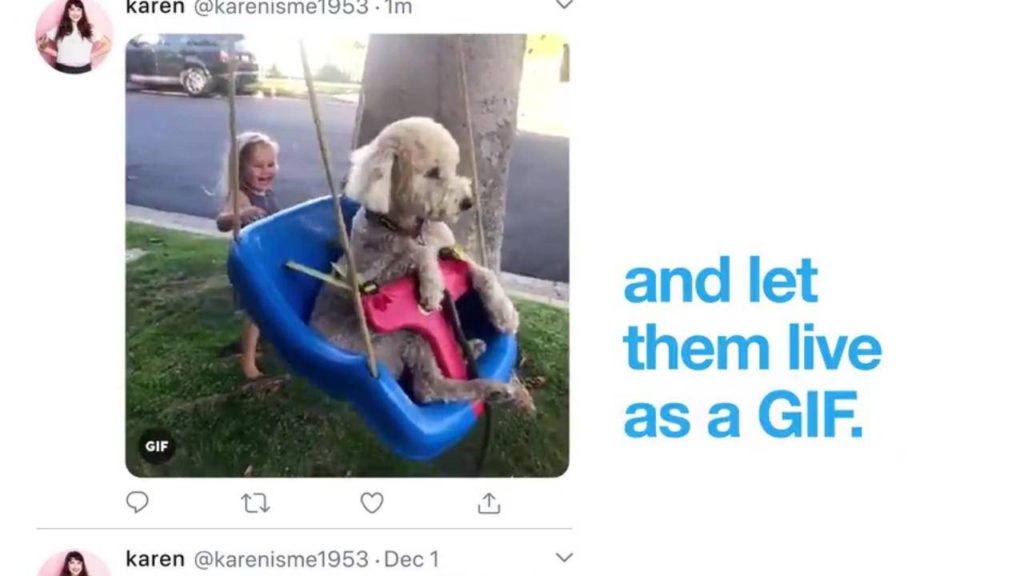The width and height of the screenshot is (1024, 576).
Task: Tap the GIF badge on the media
Action: point(157,446)
